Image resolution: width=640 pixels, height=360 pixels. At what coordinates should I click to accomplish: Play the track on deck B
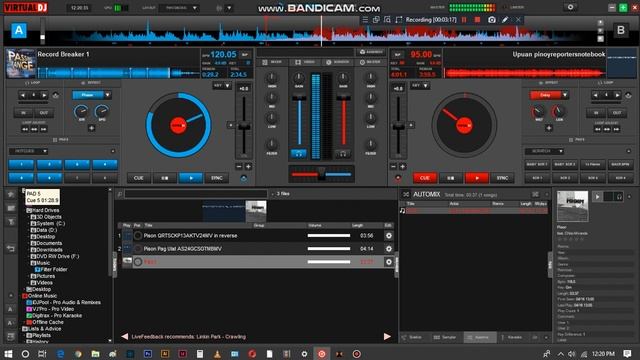tap(476, 178)
